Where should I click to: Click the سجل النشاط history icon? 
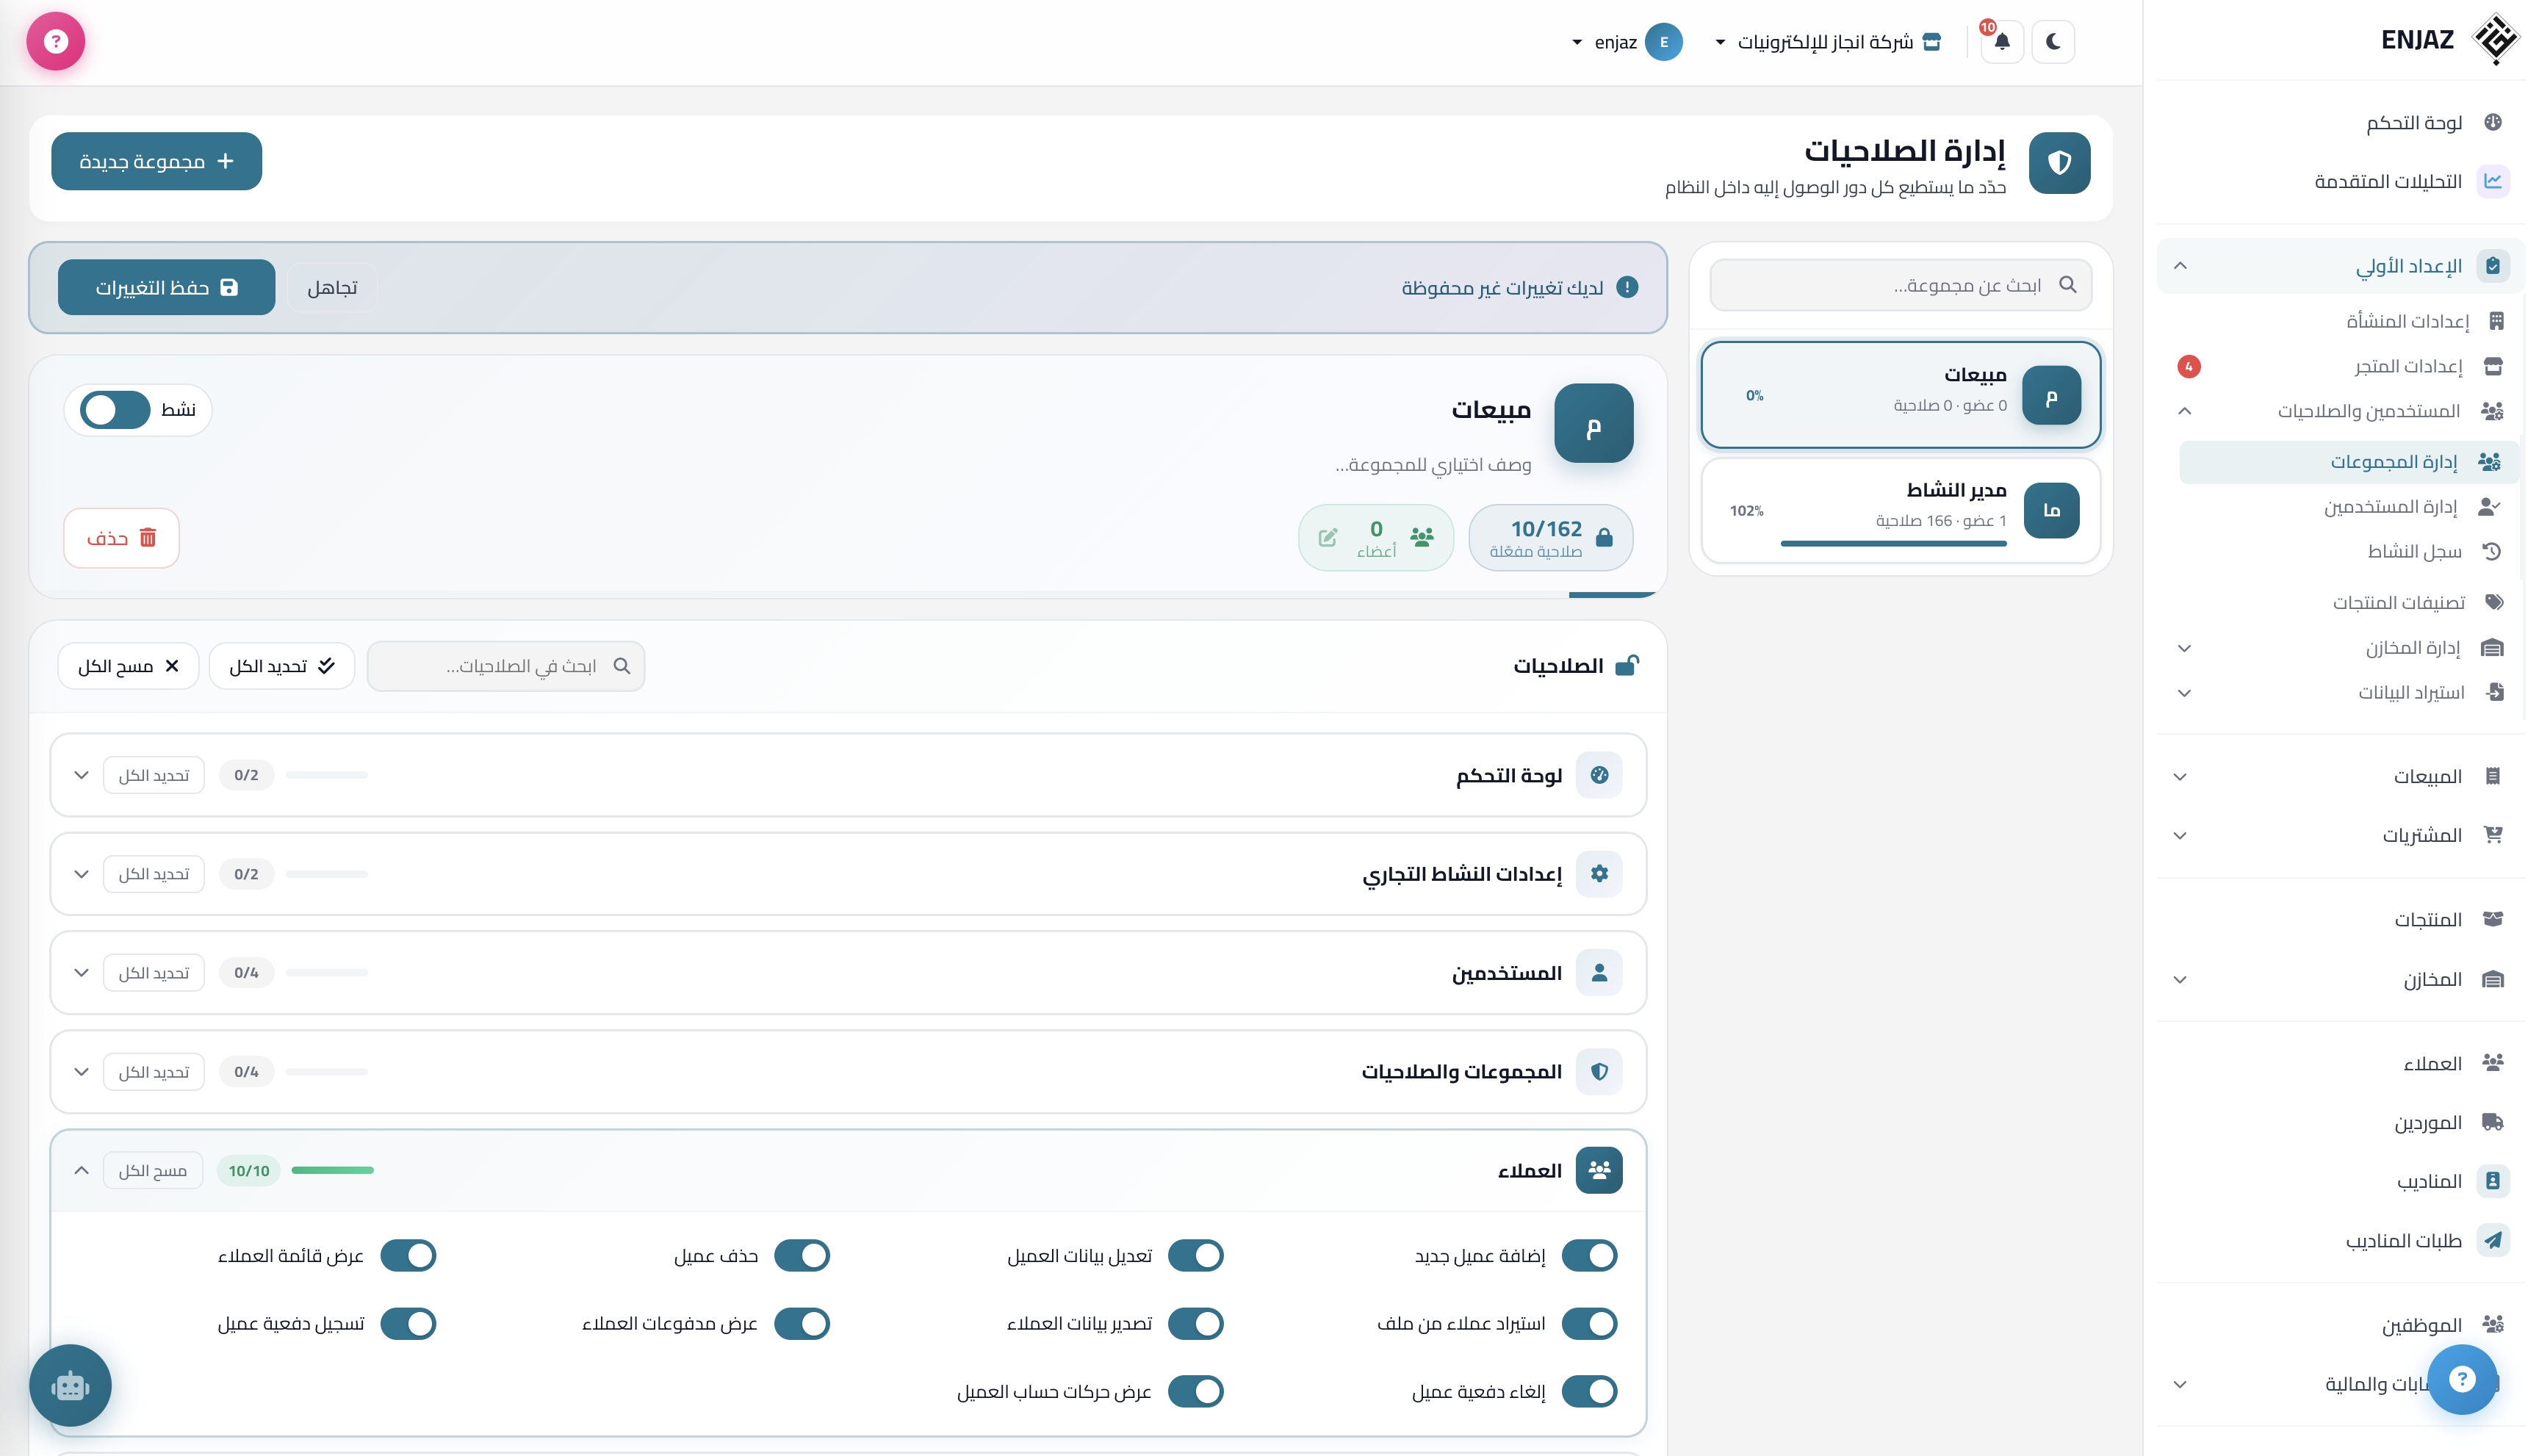2492,551
